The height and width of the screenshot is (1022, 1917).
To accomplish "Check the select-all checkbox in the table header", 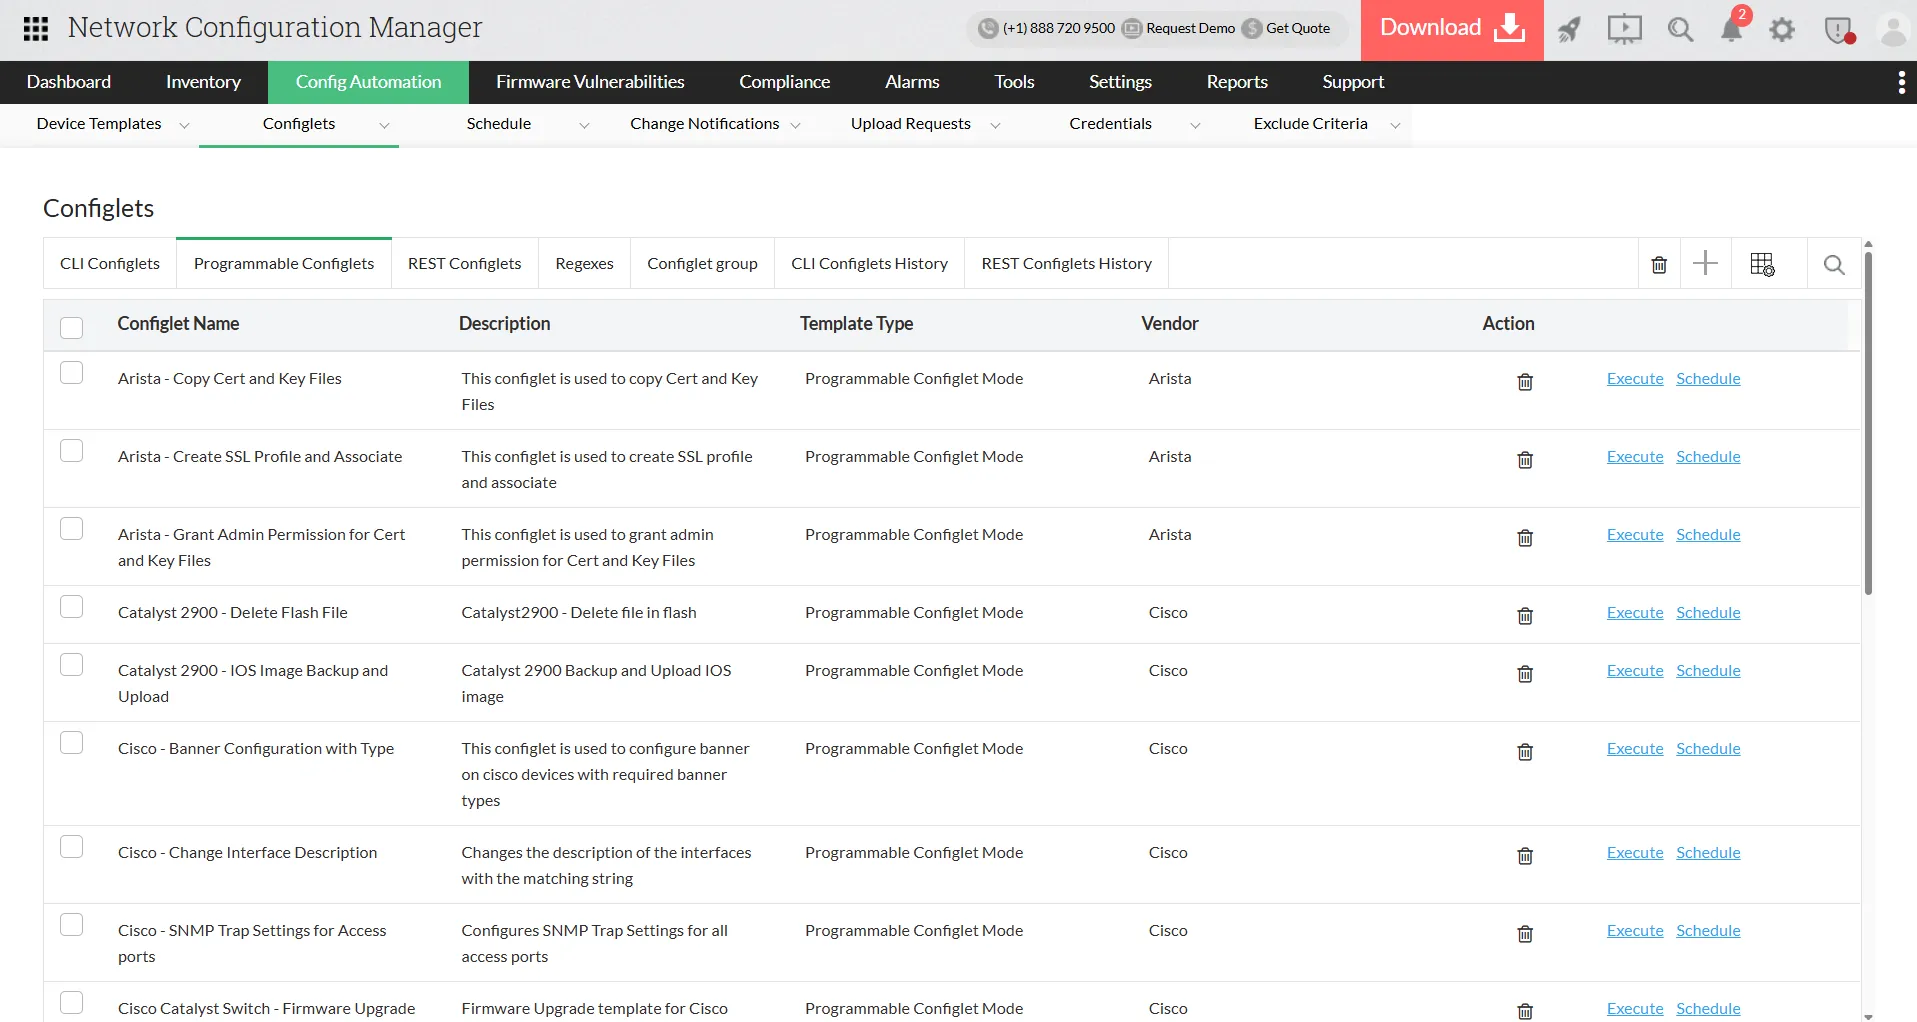I will pyautogui.click(x=71, y=327).
